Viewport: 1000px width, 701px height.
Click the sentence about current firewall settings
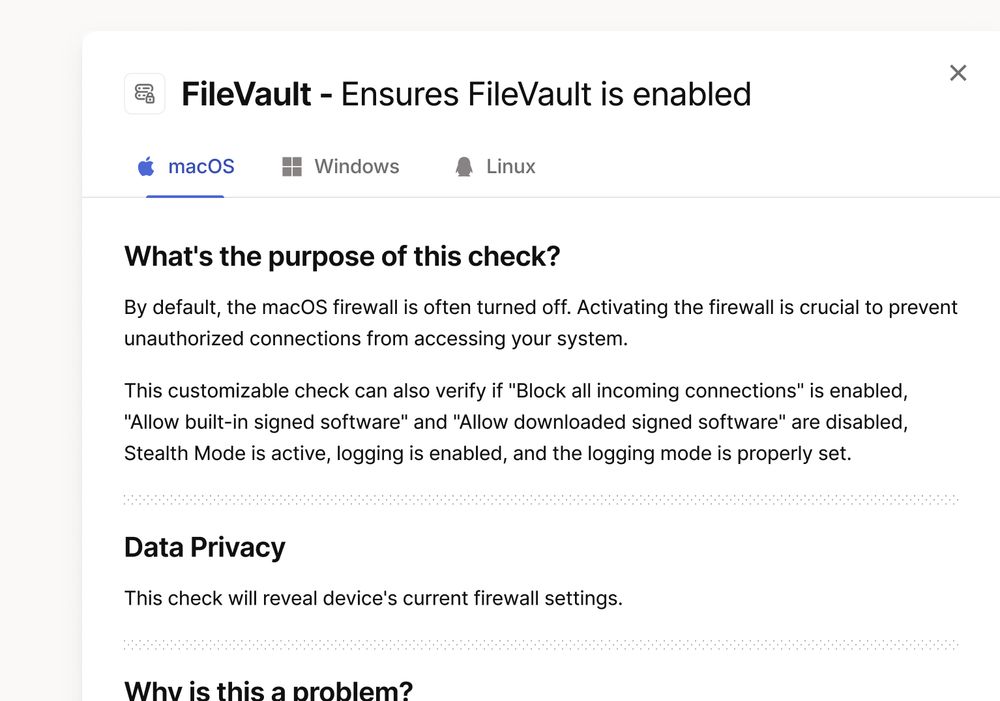pyautogui.click(x=373, y=598)
